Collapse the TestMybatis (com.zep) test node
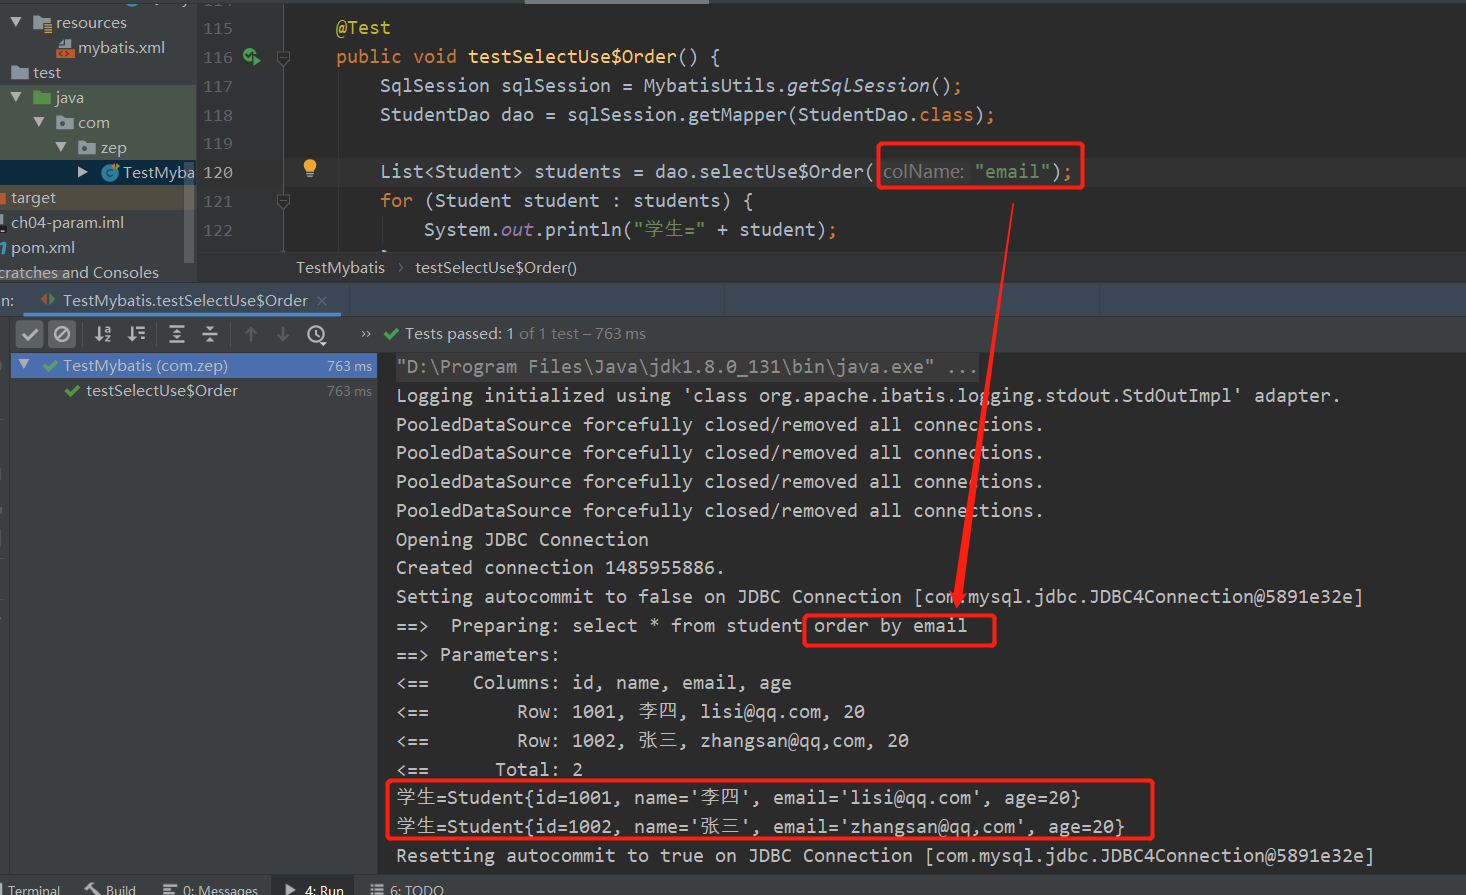 [24, 365]
